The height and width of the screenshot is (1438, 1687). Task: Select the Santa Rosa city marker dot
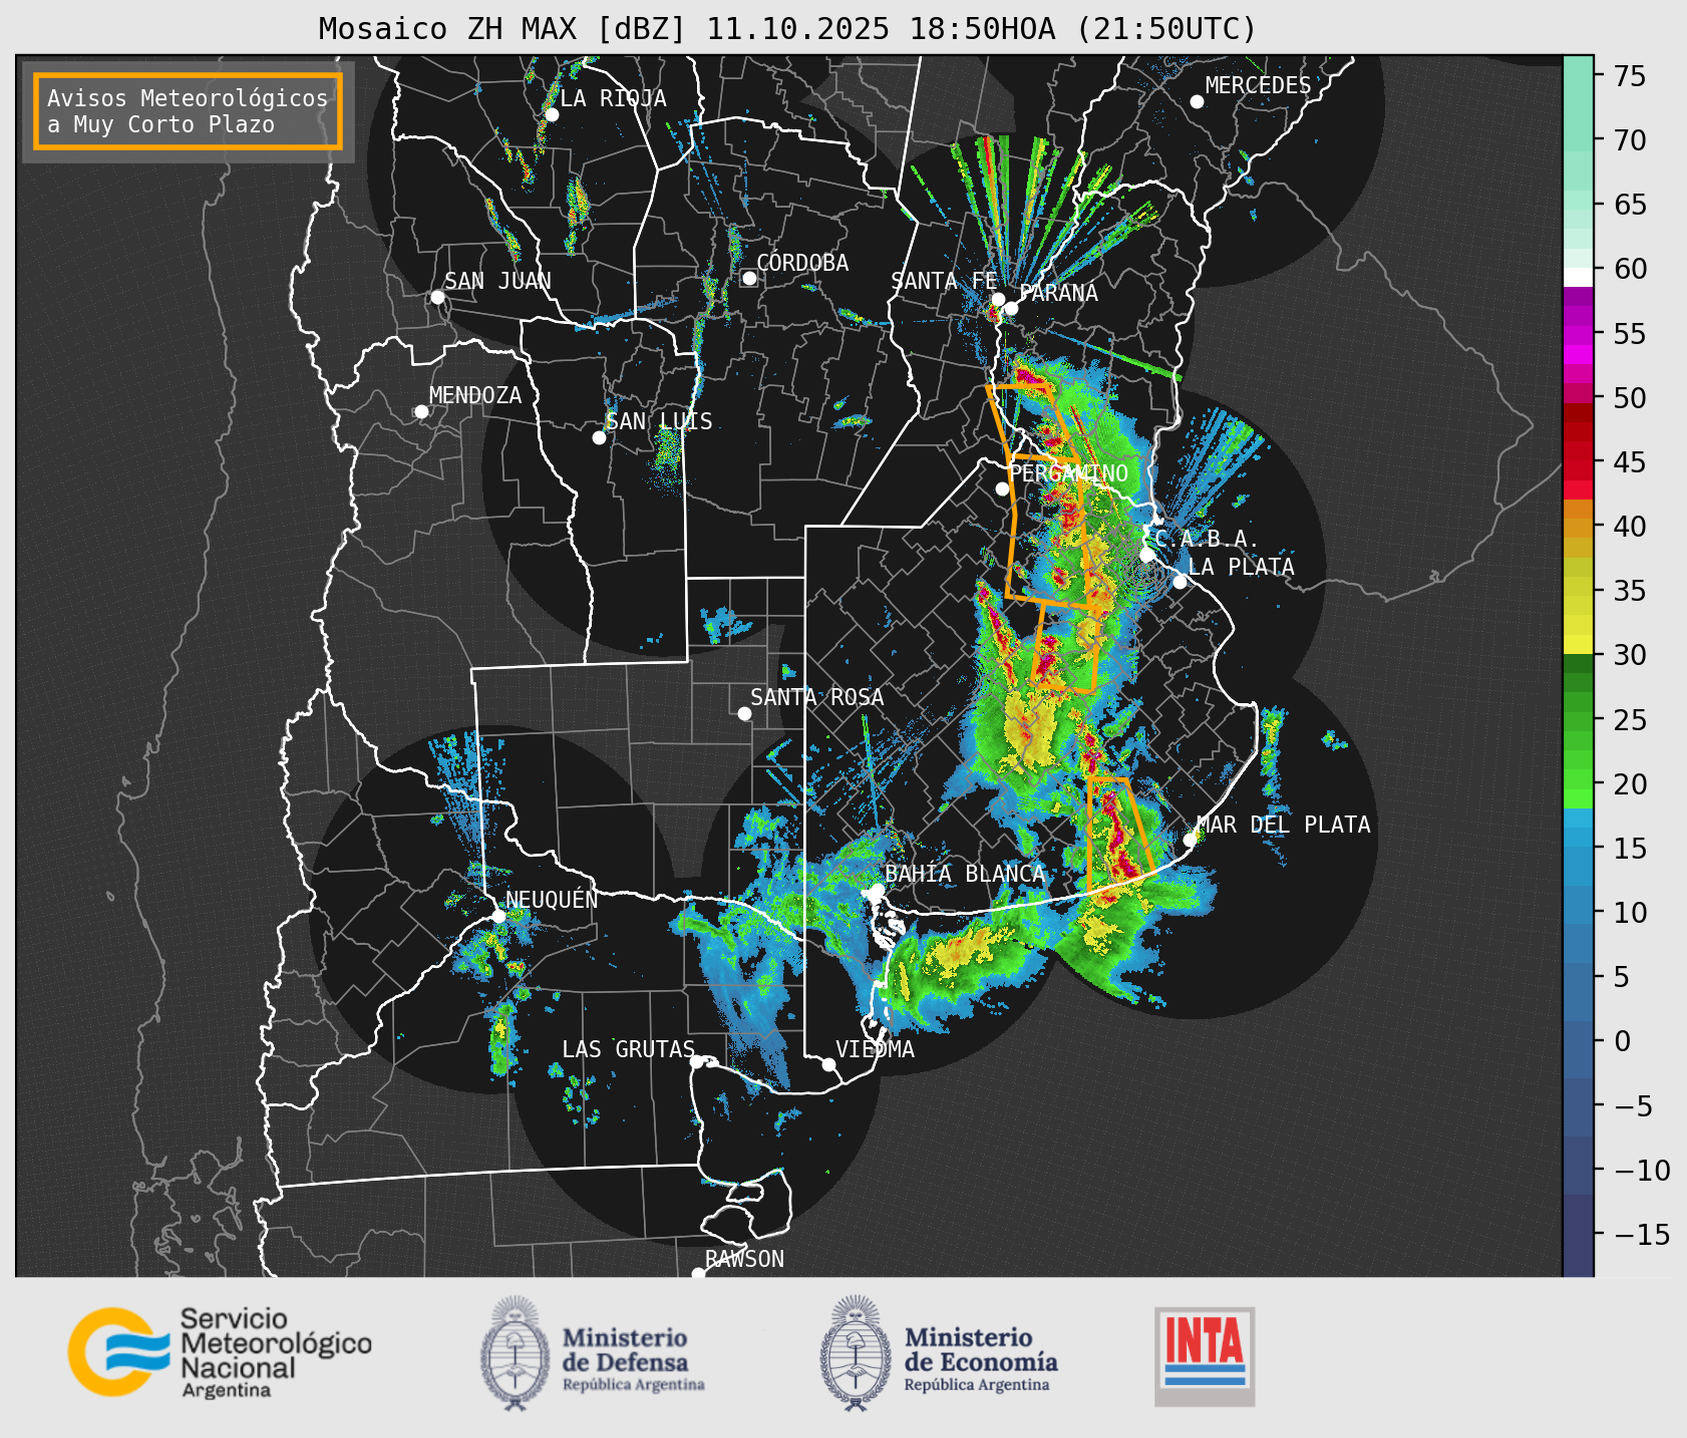pos(744,713)
